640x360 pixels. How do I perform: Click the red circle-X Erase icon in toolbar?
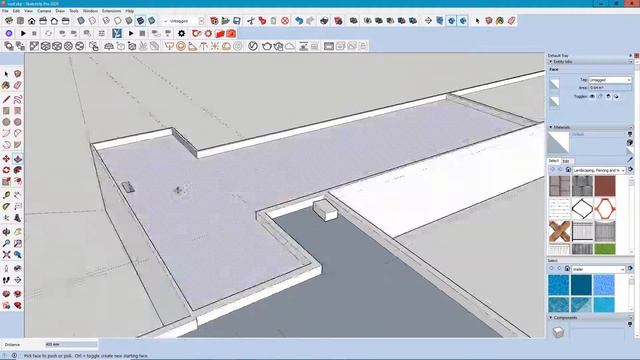(x=285, y=20)
